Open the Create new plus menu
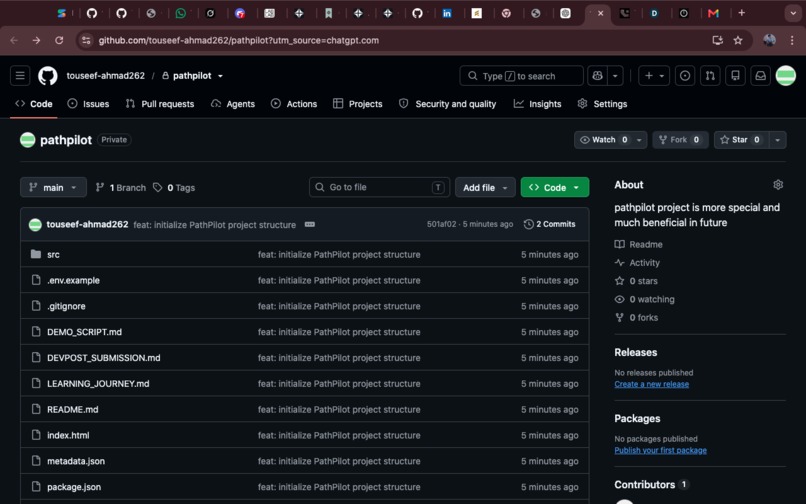Viewport: 806px width, 504px height. [654, 76]
